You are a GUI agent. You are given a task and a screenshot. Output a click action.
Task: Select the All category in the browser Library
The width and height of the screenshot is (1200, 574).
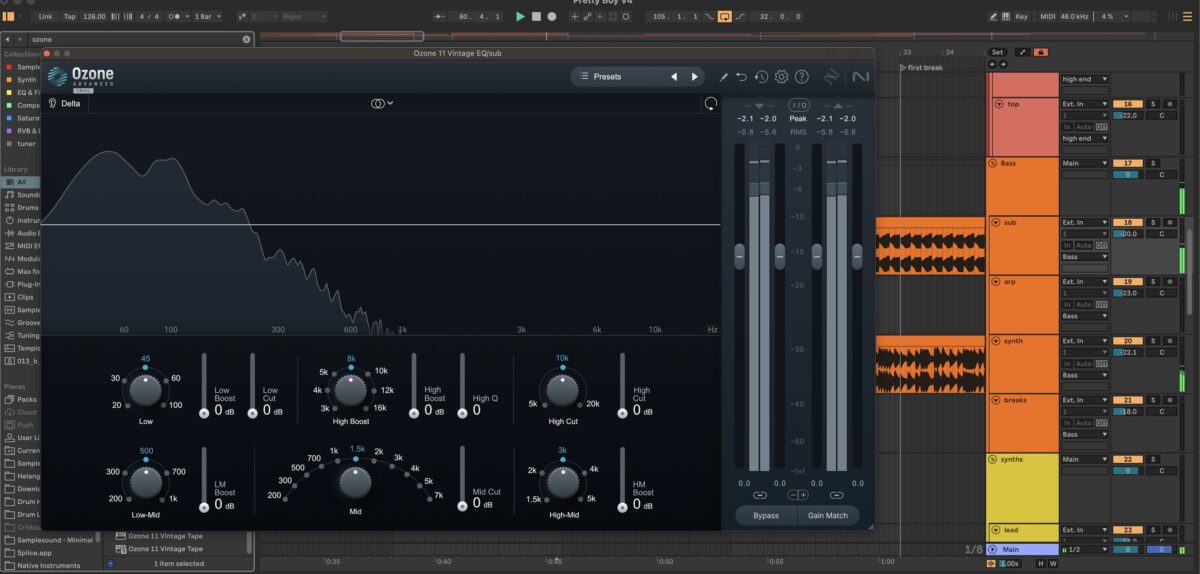click(22, 182)
